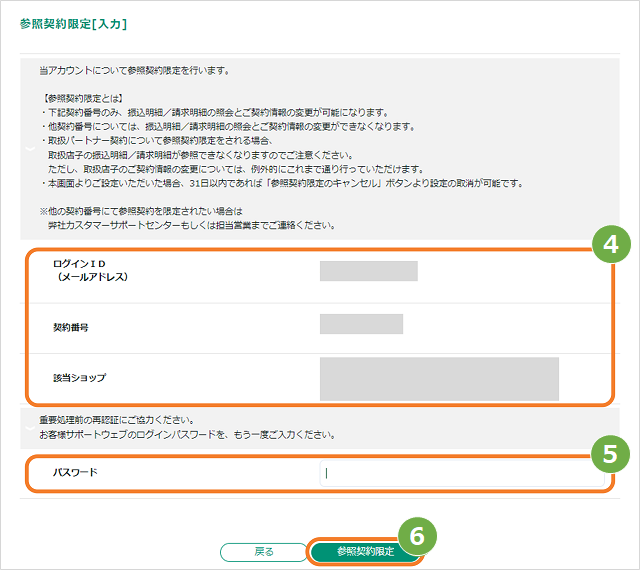Click the 取扱パートナー契約について bullet line

(x=157, y=140)
